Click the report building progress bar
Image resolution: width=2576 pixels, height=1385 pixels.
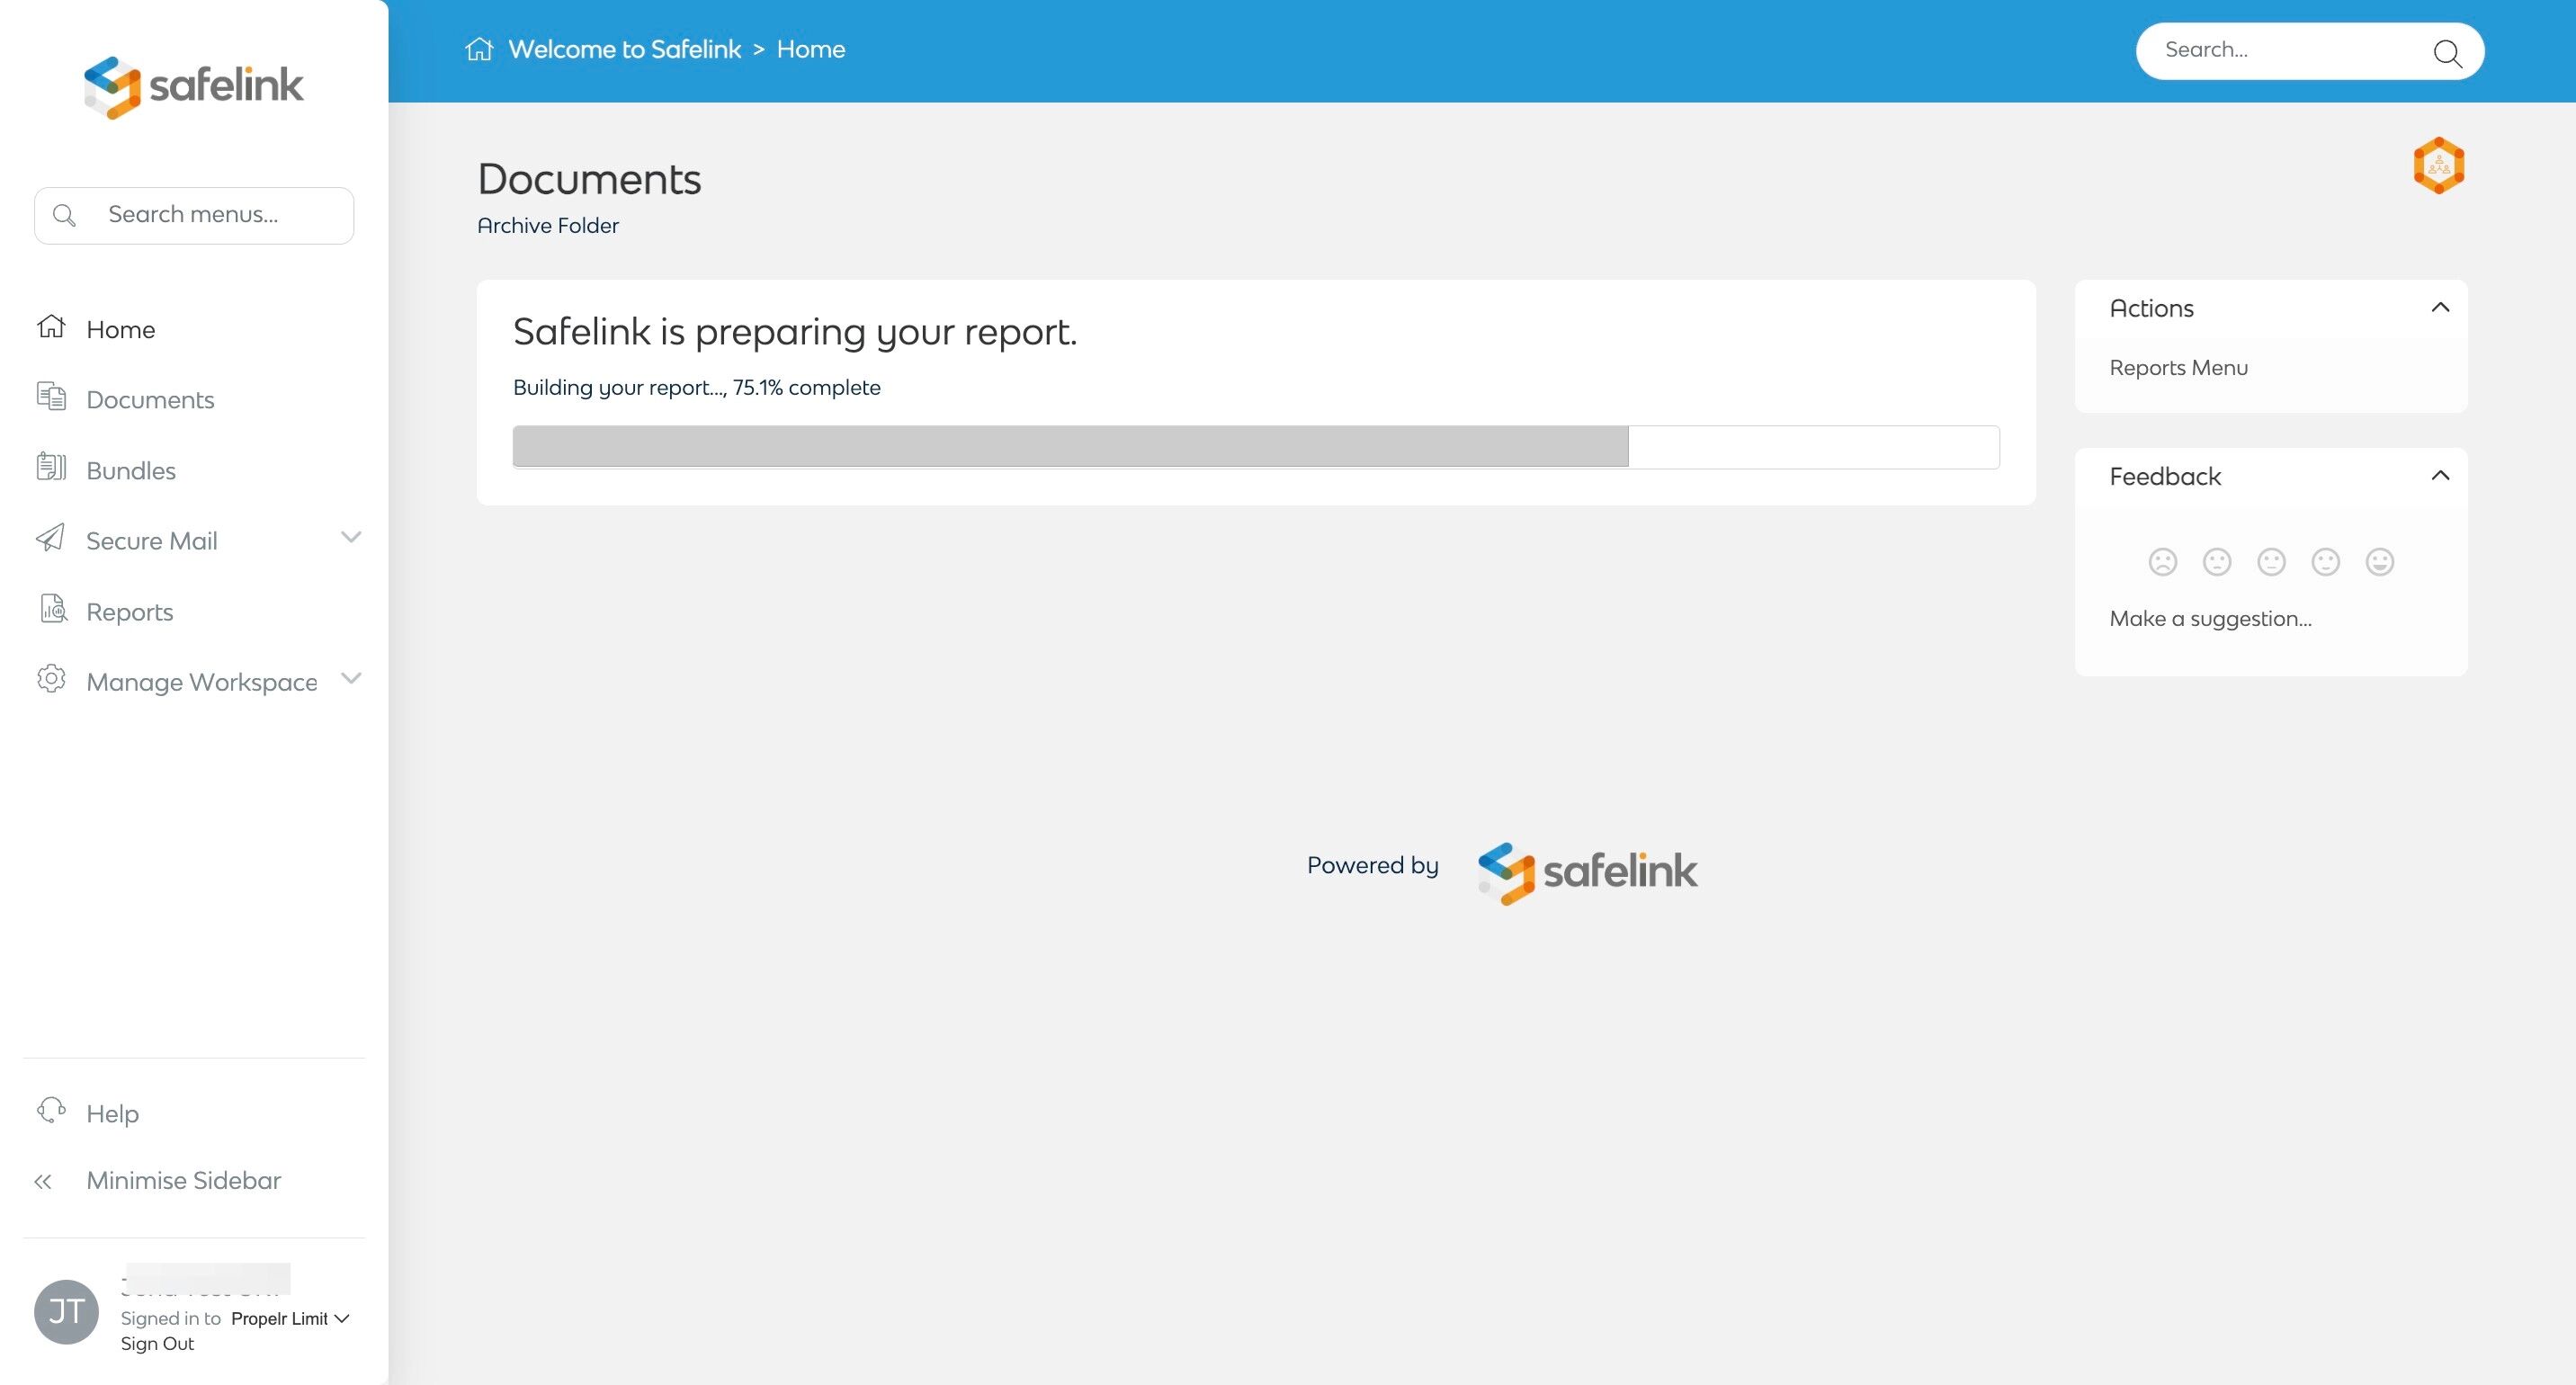pyautogui.click(x=1255, y=447)
